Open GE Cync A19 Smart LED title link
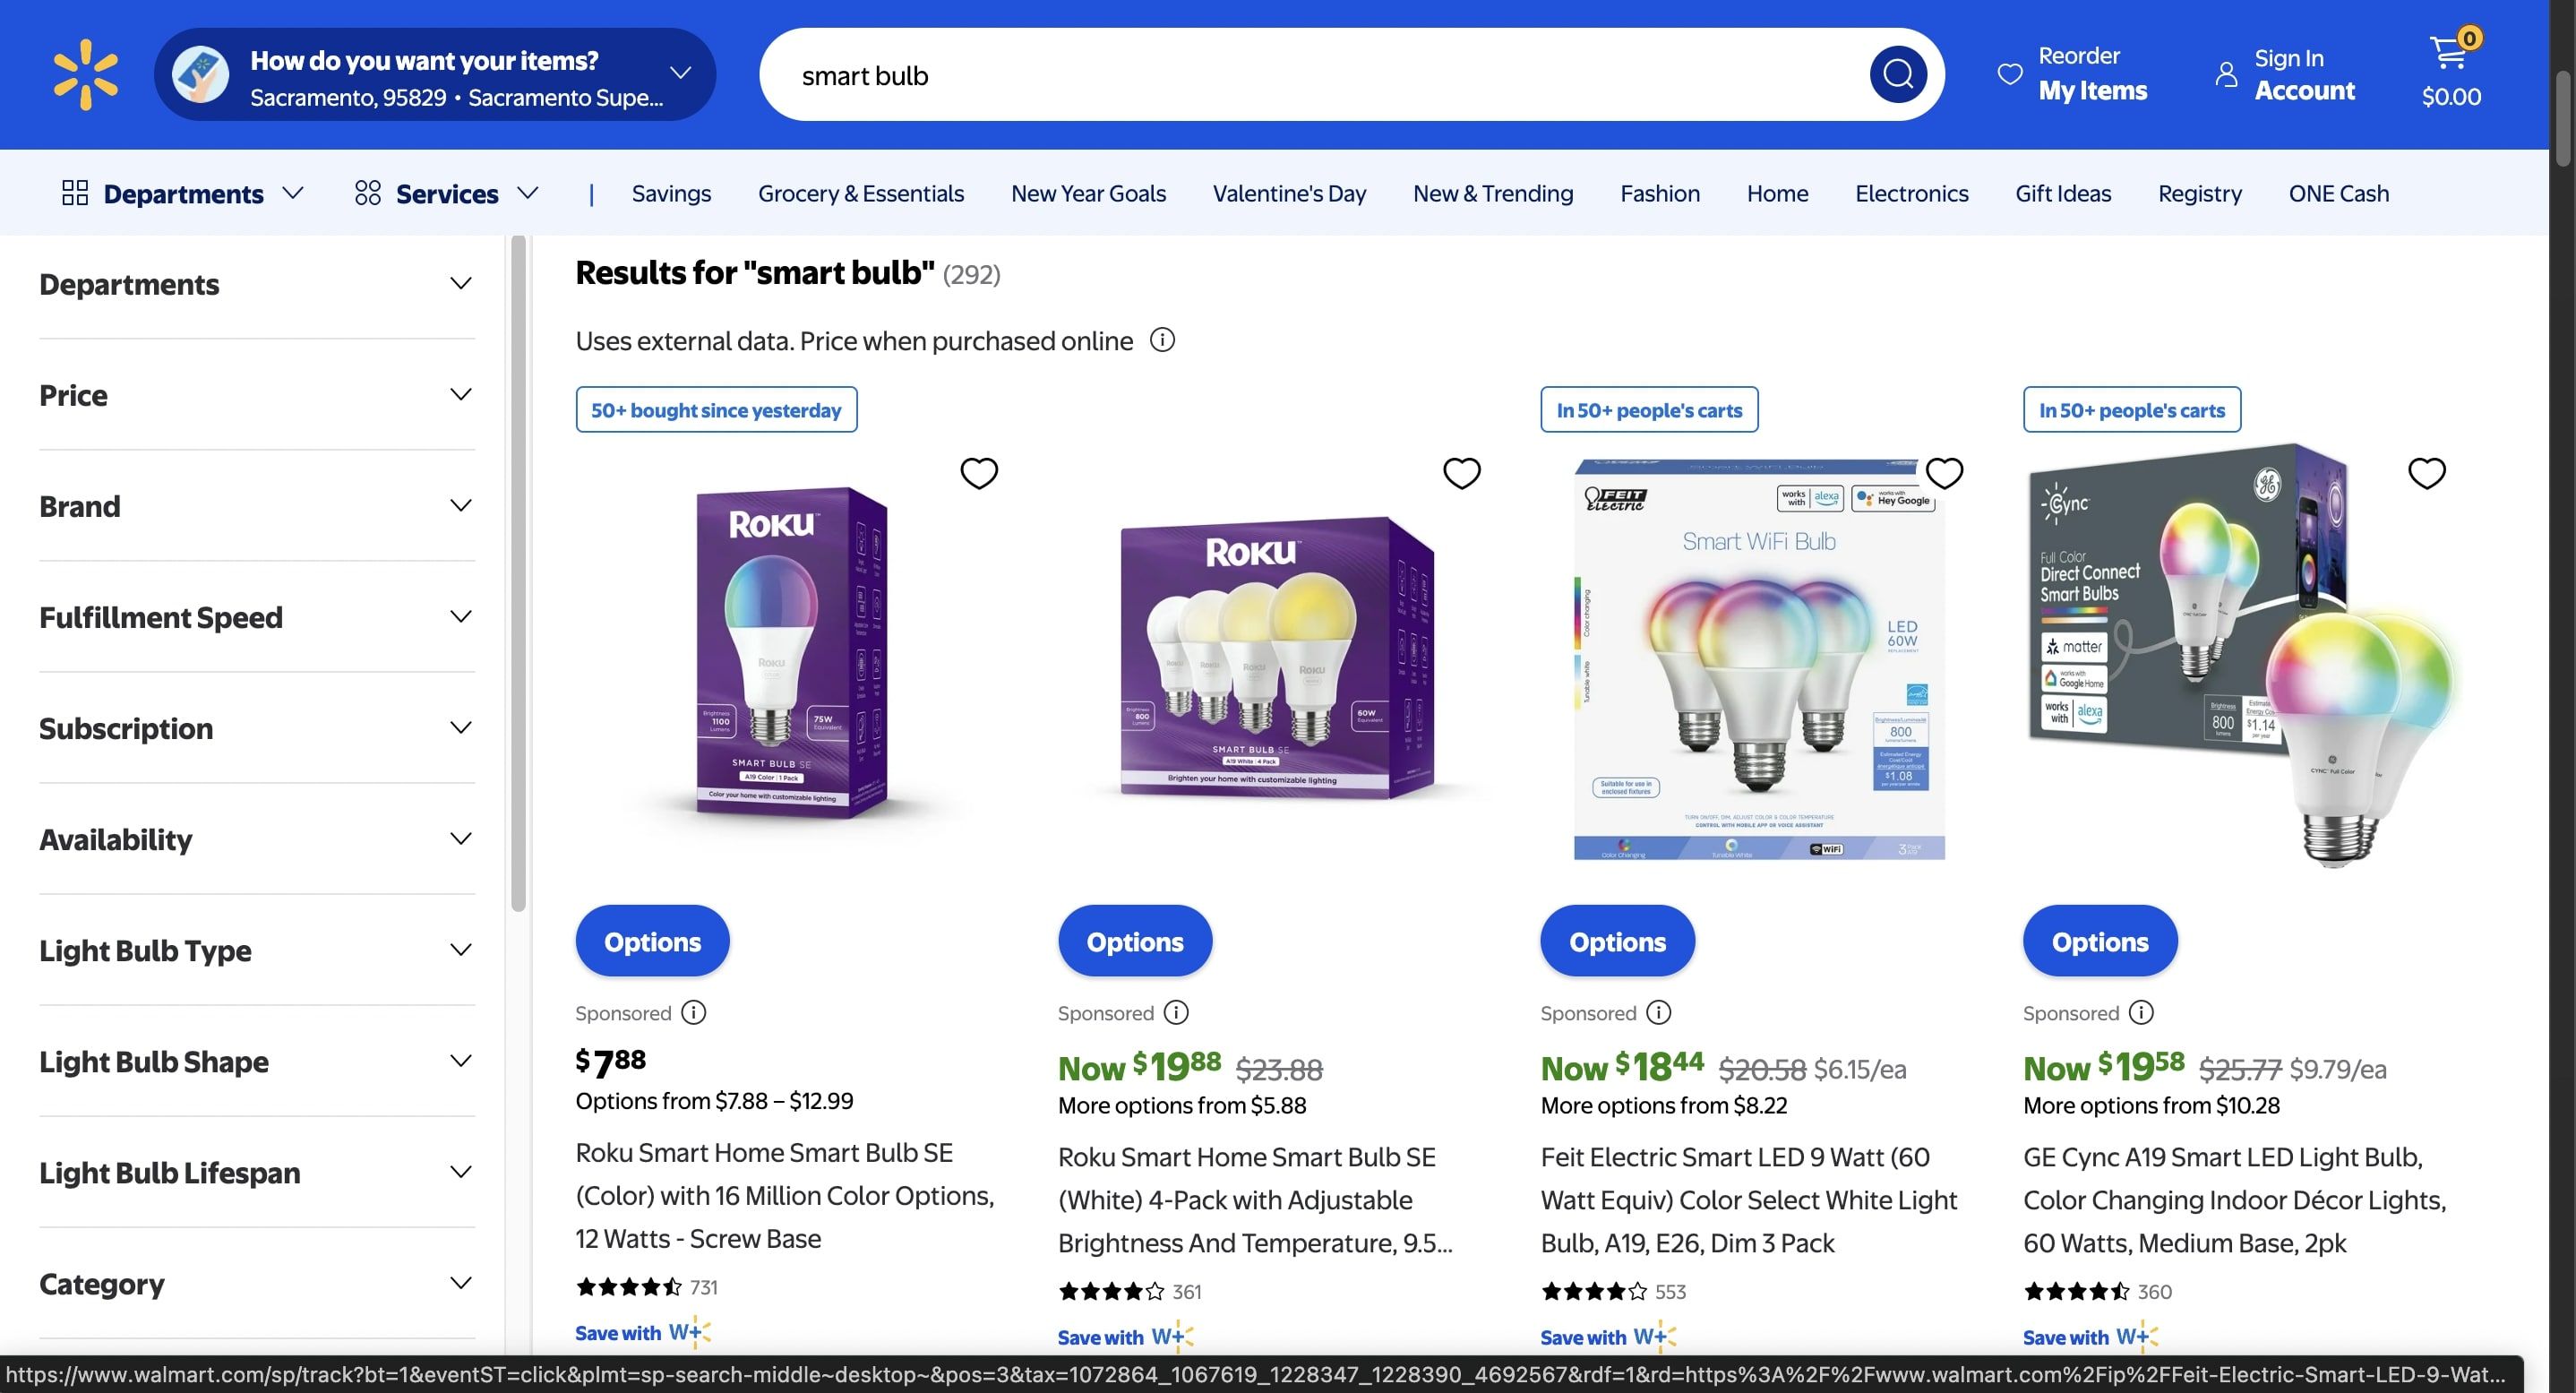This screenshot has height=1393, width=2576. (2235, 1199)
